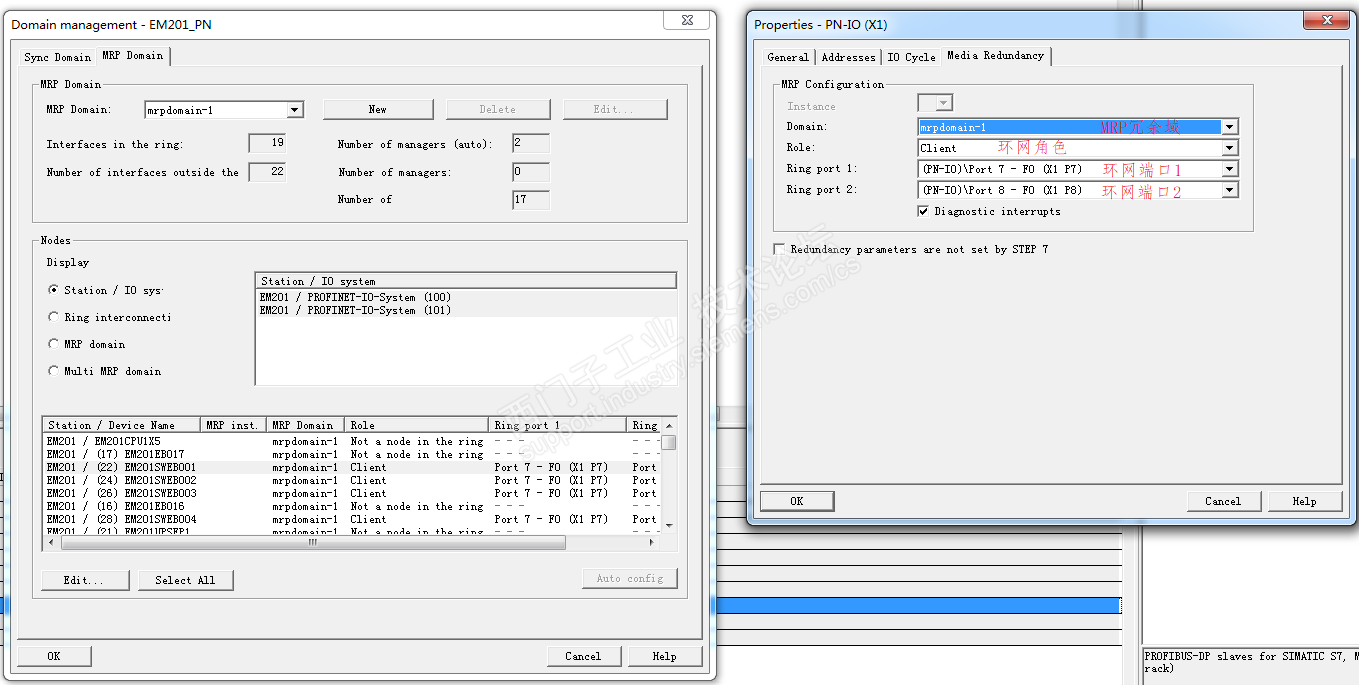Select the MRP Domain tab
This screenshot has height=685, width=1359.
(x=133, y=56)
